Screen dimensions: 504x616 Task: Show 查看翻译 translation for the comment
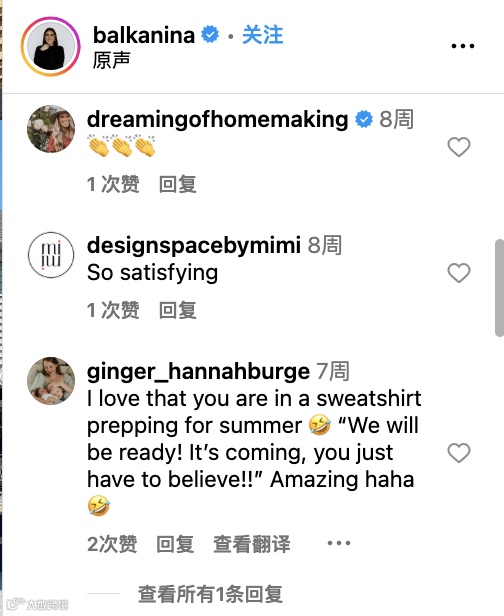[251, 544]
